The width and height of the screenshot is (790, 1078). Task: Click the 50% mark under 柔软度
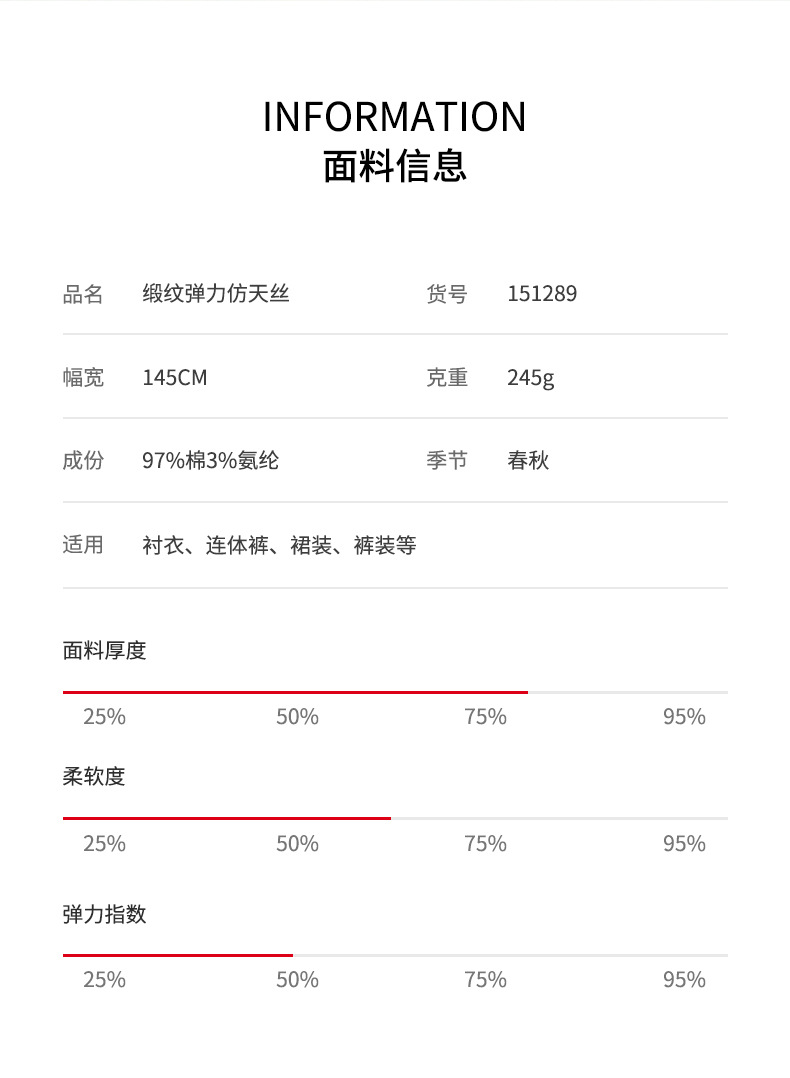(297, 844)
